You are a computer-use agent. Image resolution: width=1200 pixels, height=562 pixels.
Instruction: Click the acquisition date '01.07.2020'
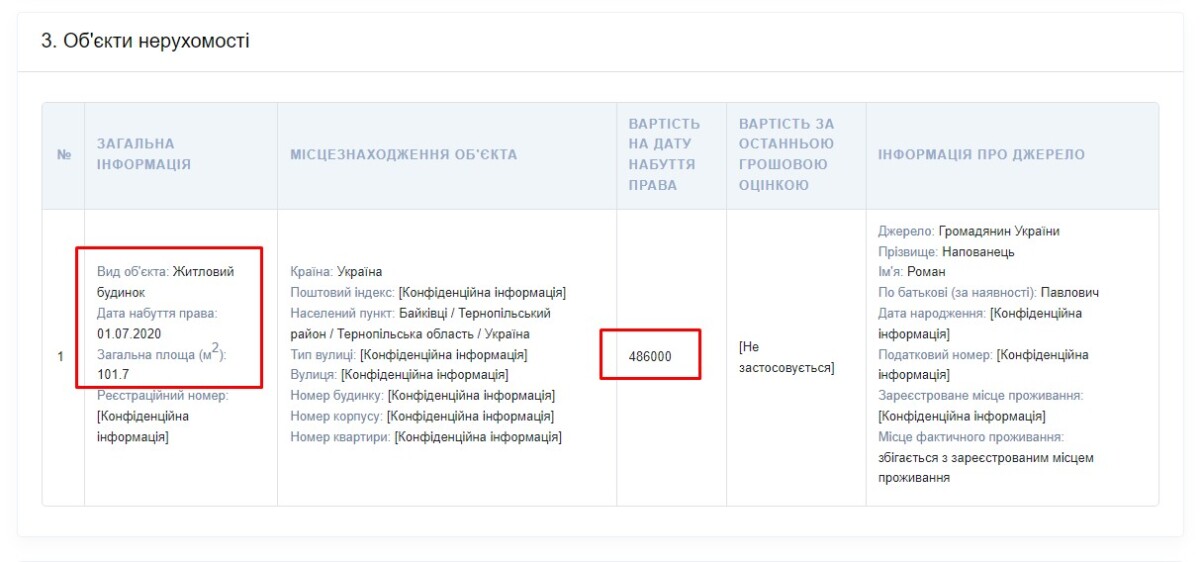(x=129, y=334)
